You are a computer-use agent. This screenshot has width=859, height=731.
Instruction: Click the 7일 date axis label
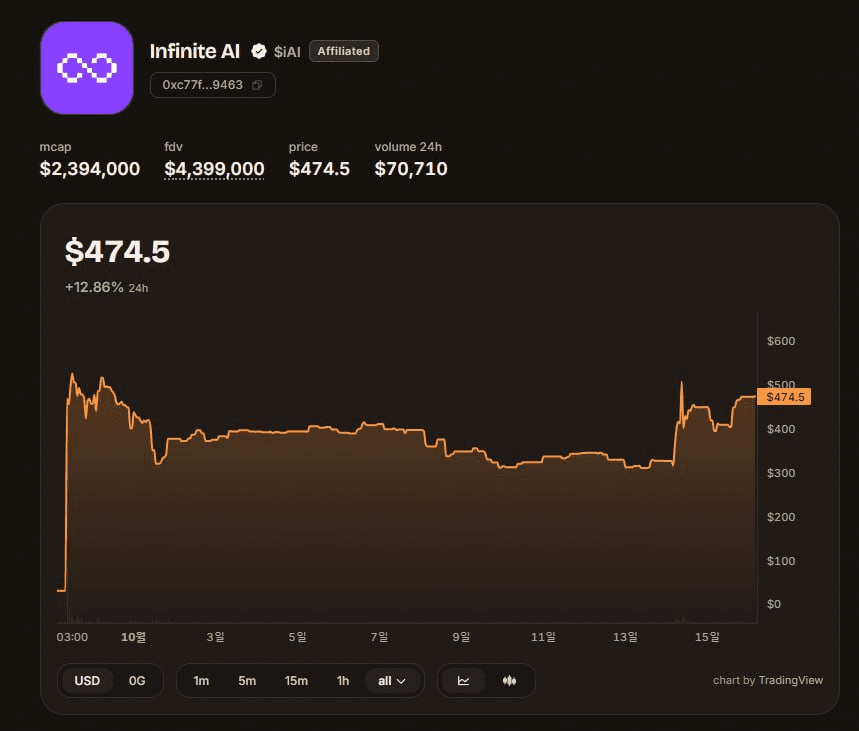379,637
